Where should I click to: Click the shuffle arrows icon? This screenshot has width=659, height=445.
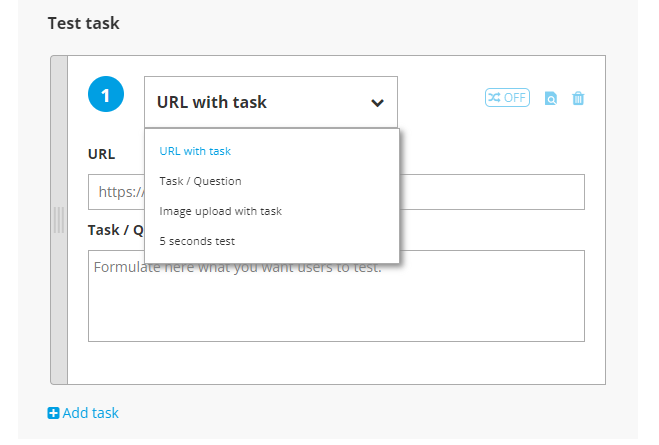pos(494,97)
